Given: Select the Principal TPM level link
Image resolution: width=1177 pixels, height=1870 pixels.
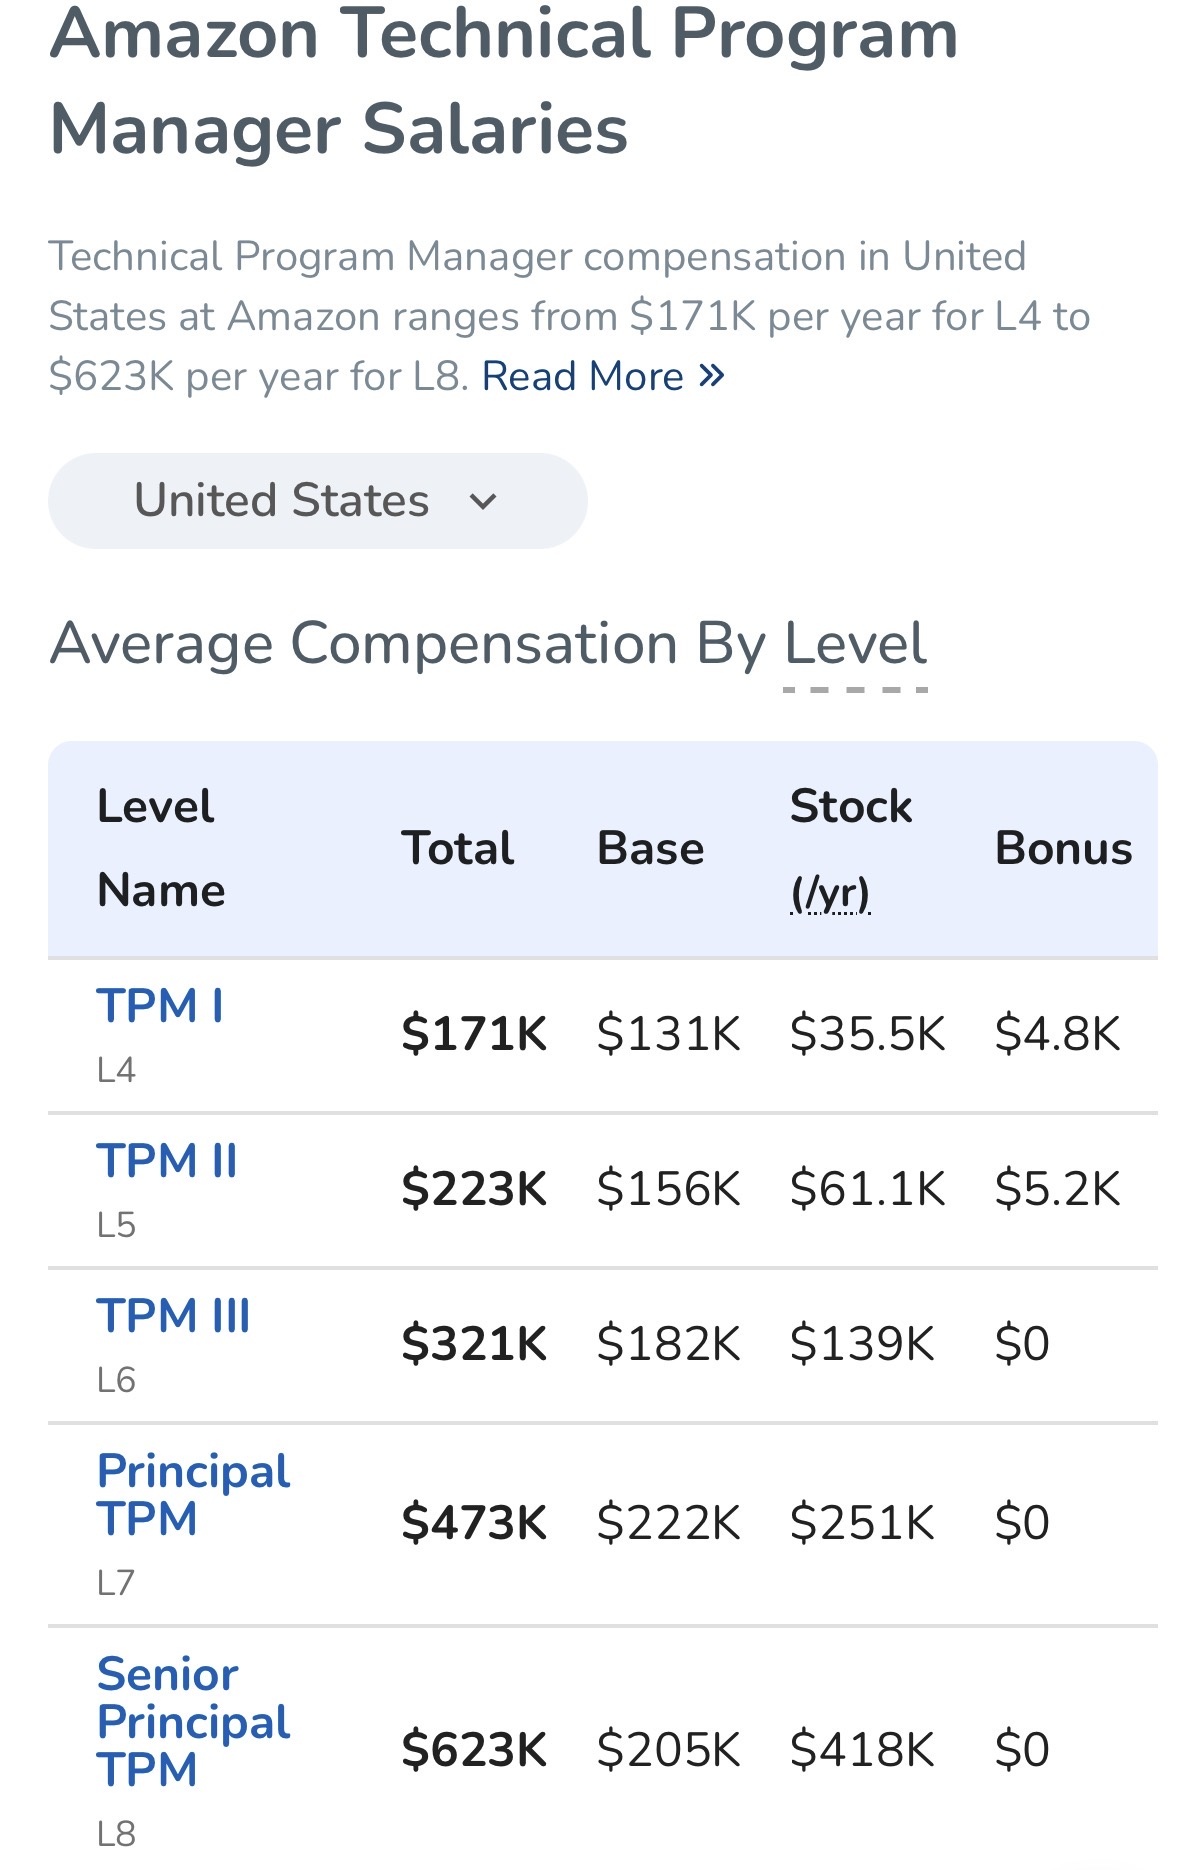Looking at the screenshot, I should coord(193,1495).
